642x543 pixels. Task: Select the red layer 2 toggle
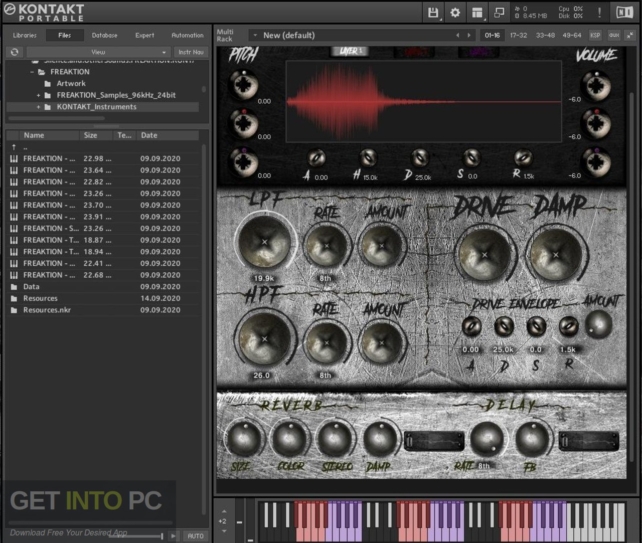pos(414,52)
